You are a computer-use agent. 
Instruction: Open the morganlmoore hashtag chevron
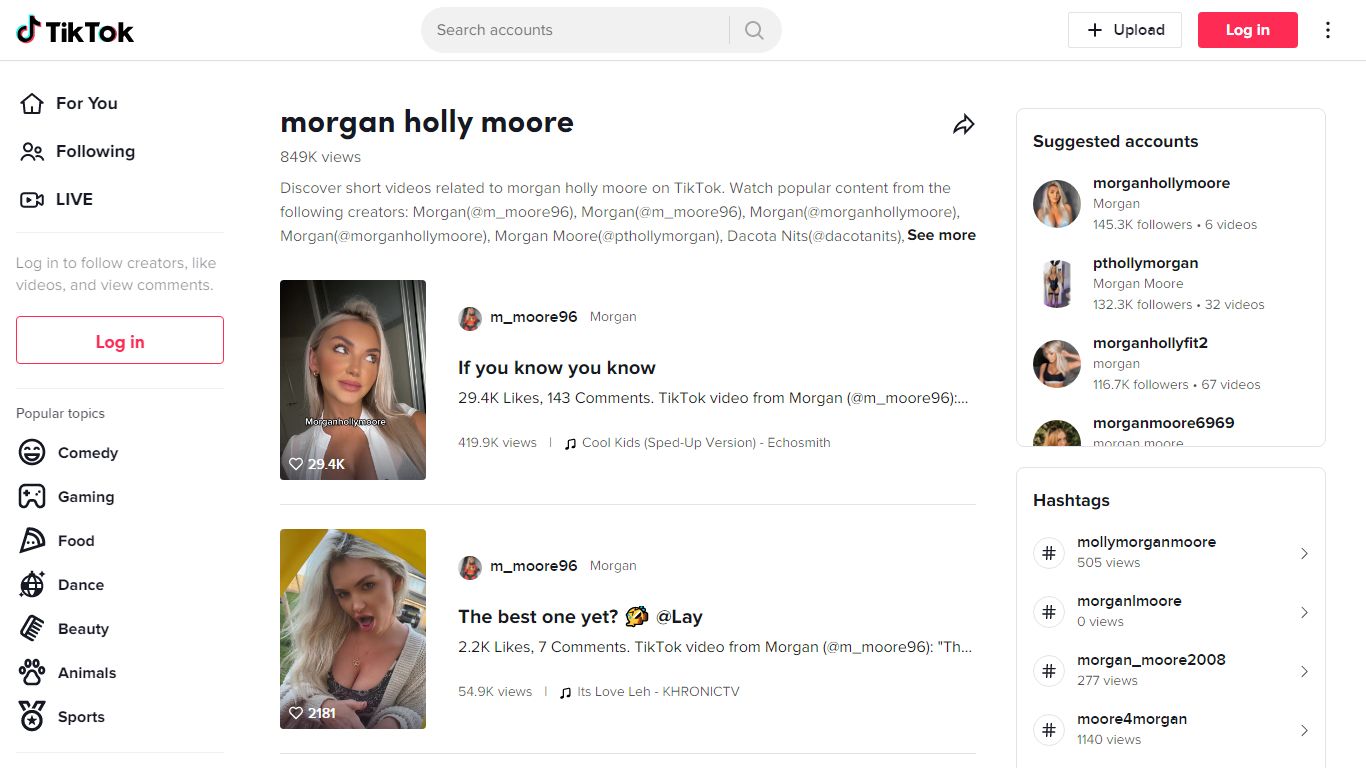pyautogui.click(x=1304, y=612)
